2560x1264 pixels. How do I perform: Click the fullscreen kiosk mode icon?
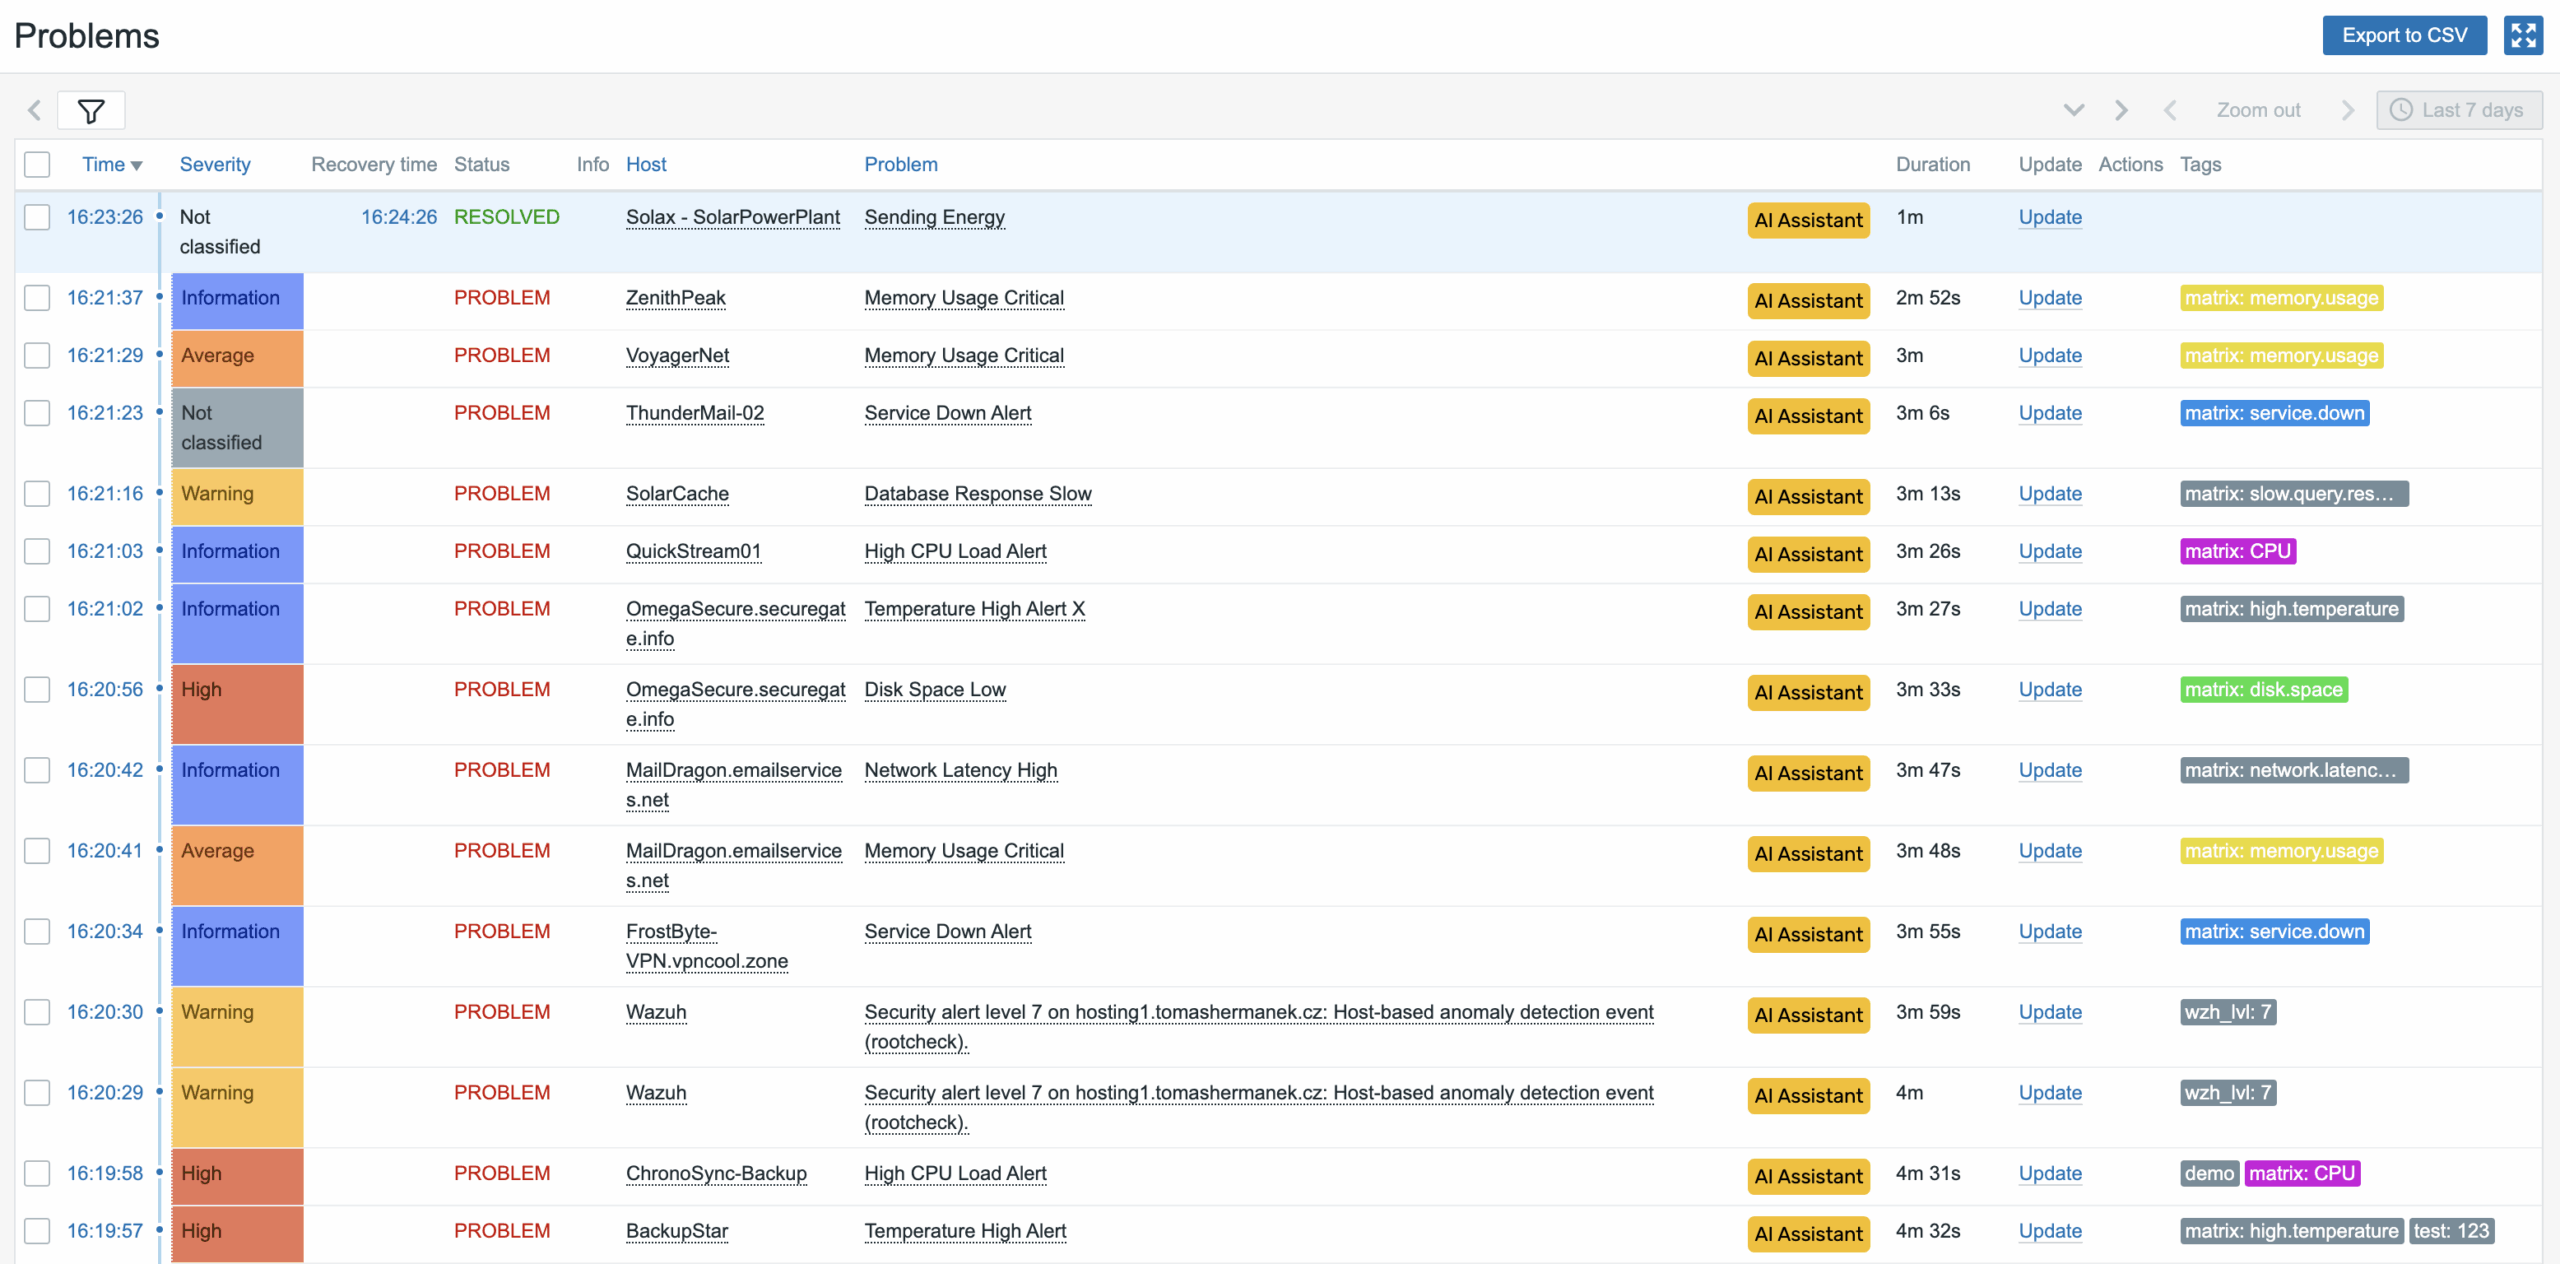click(2523, 36)
